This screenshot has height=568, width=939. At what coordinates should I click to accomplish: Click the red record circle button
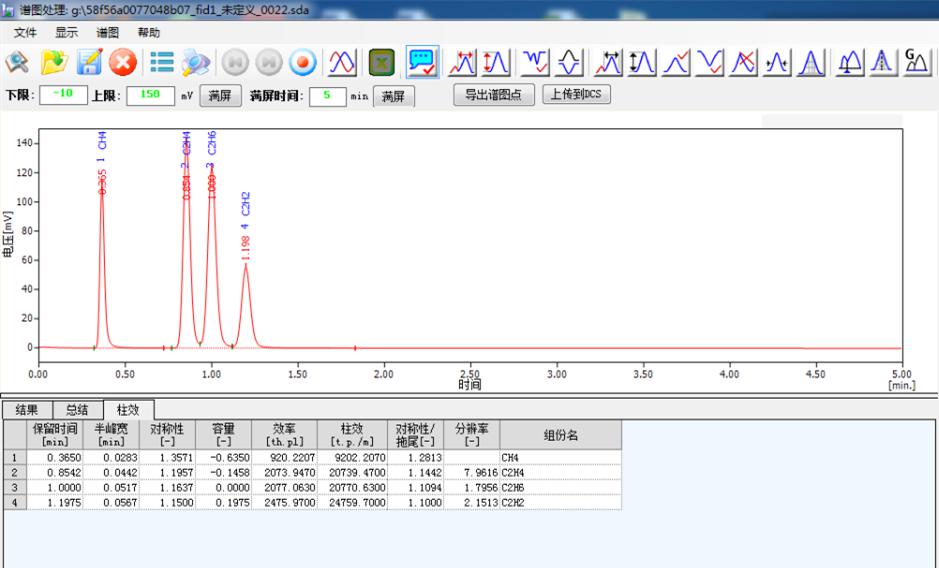click(302, 63)
